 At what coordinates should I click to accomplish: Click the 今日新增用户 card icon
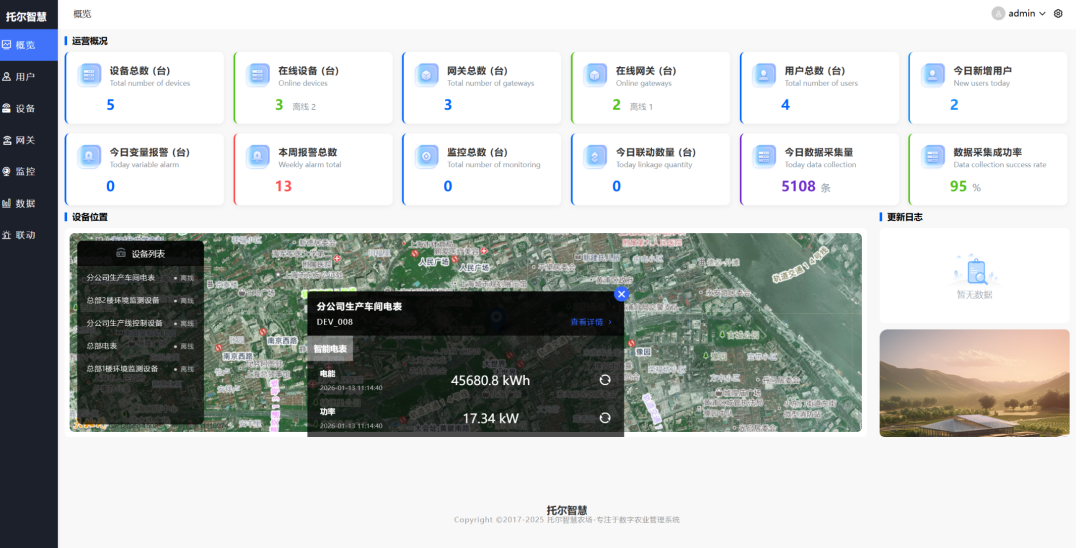tap(933, 74)
